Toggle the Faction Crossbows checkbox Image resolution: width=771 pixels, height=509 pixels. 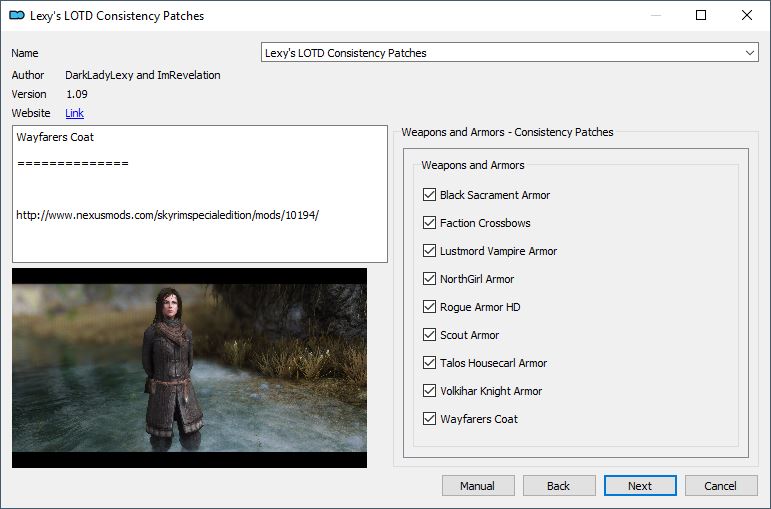[429, 223]
